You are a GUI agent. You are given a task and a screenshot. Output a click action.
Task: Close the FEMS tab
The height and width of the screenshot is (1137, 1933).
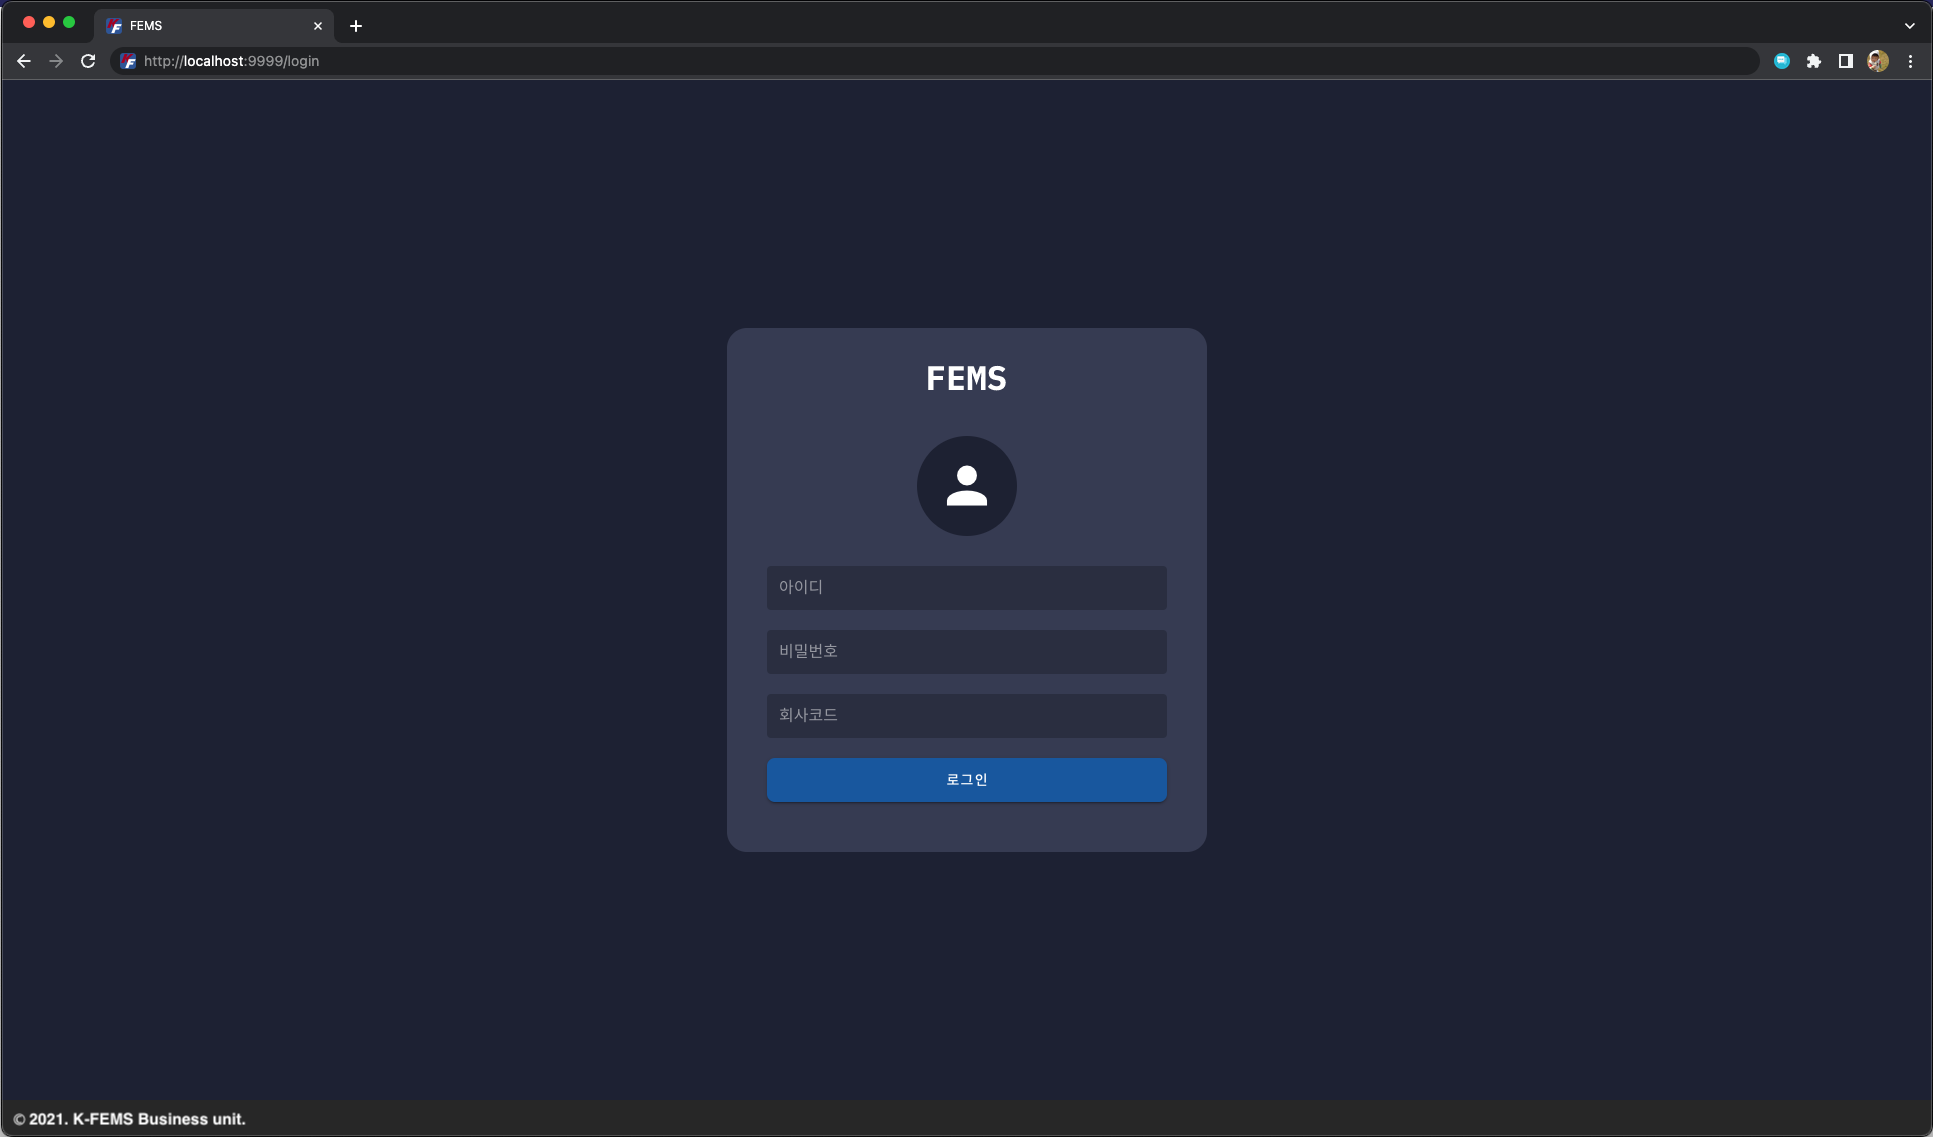(318, 26)
